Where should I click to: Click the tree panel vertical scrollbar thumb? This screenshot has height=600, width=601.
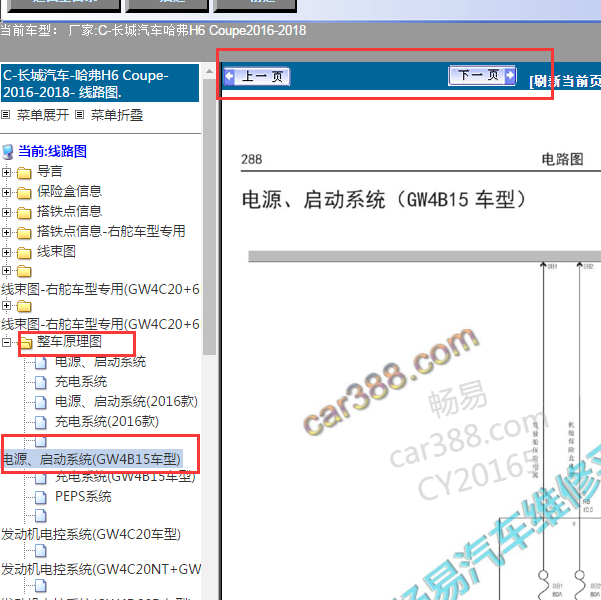click(209, 217)
